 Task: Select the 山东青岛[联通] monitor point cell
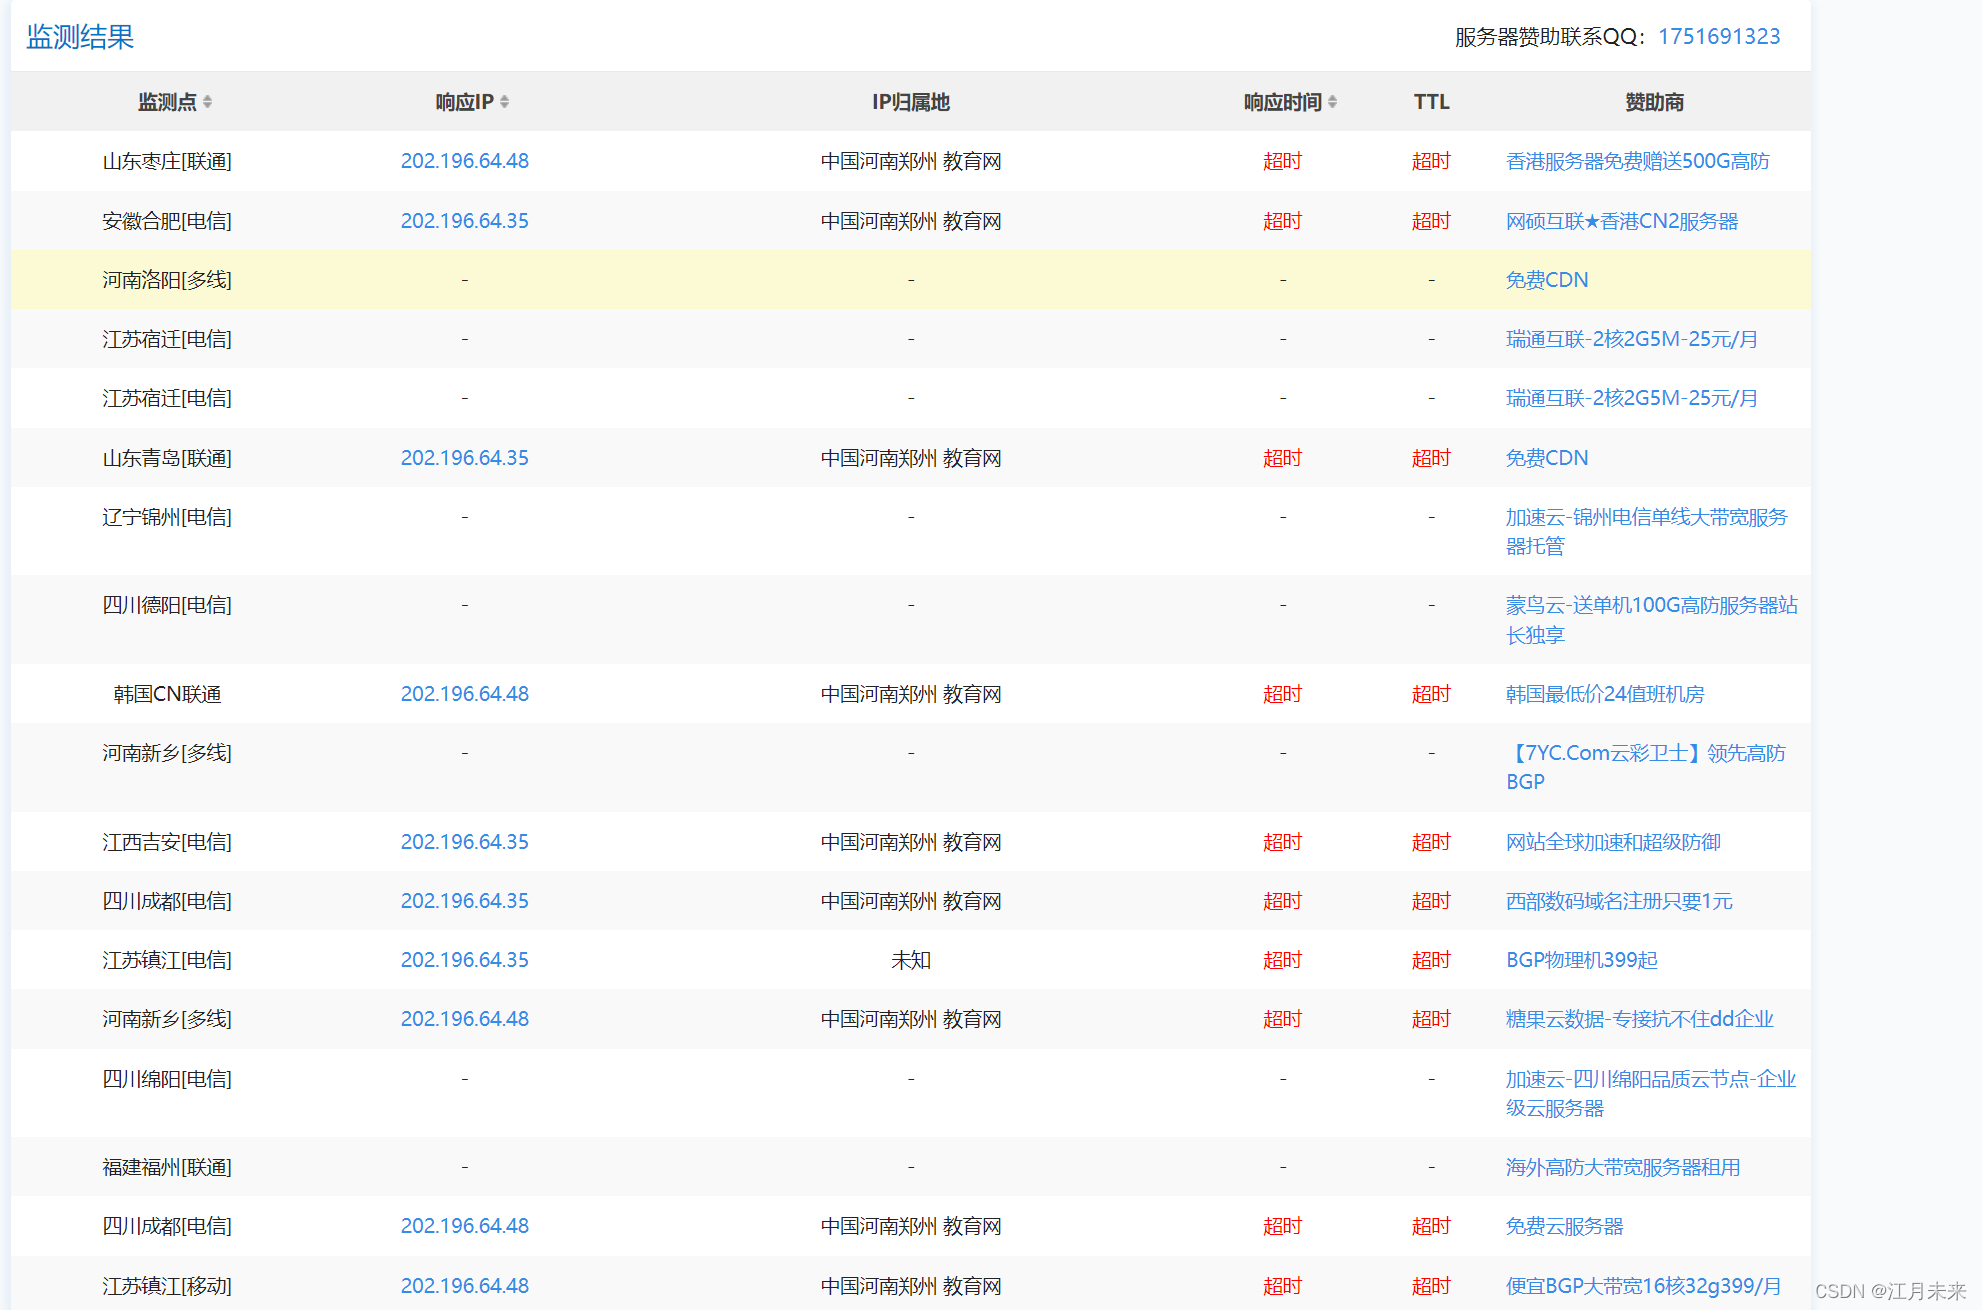(x=167, y=458)
